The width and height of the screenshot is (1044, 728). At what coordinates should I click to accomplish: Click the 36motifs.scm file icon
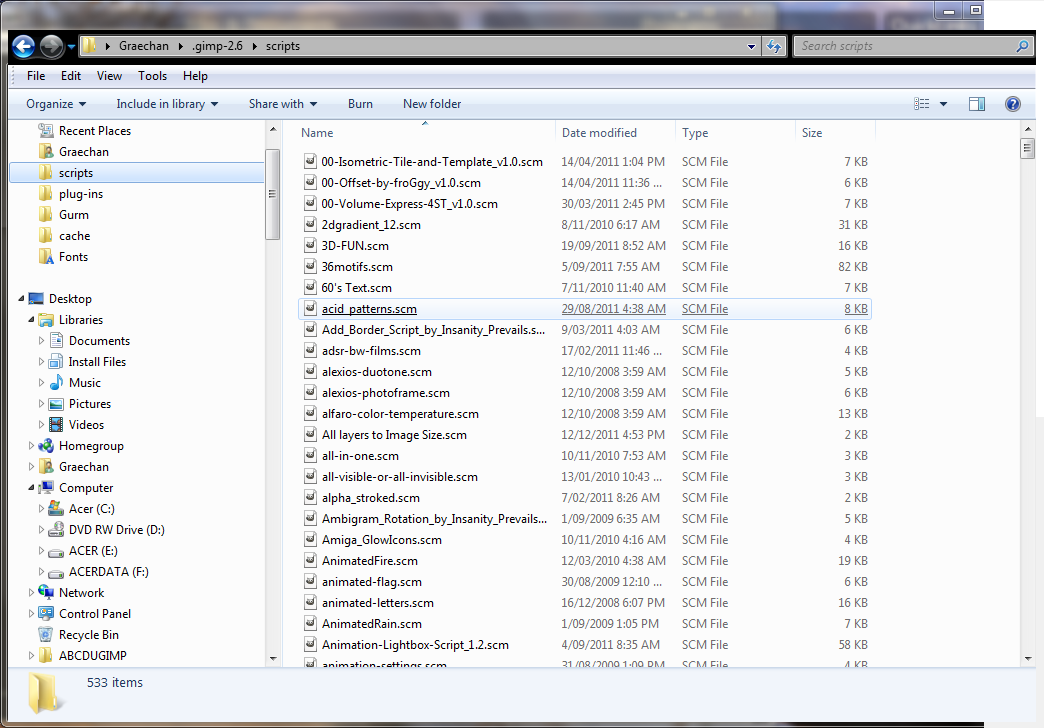tap(310, 266)
